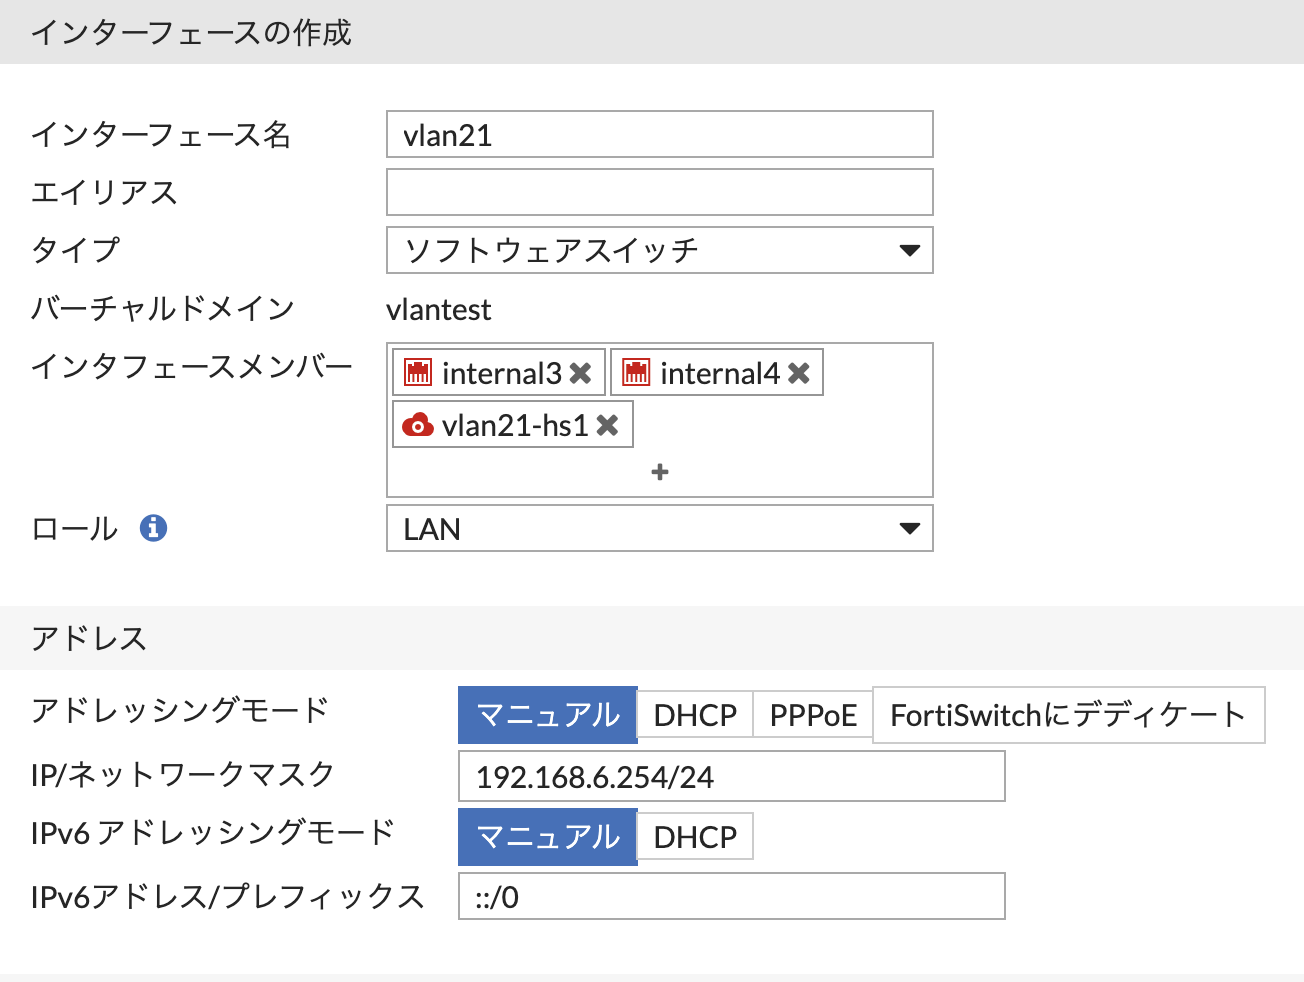Click the インターフェース名 field
Image resolution: width=1304 pixels, height=982 pixels.
(659, 135)
